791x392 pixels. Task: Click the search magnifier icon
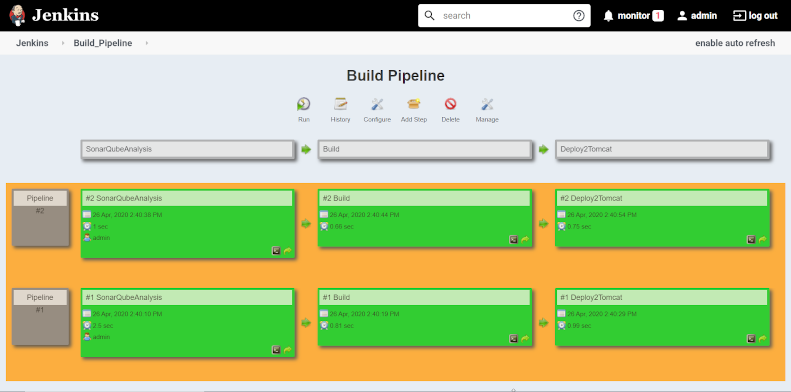coord(429,16)
